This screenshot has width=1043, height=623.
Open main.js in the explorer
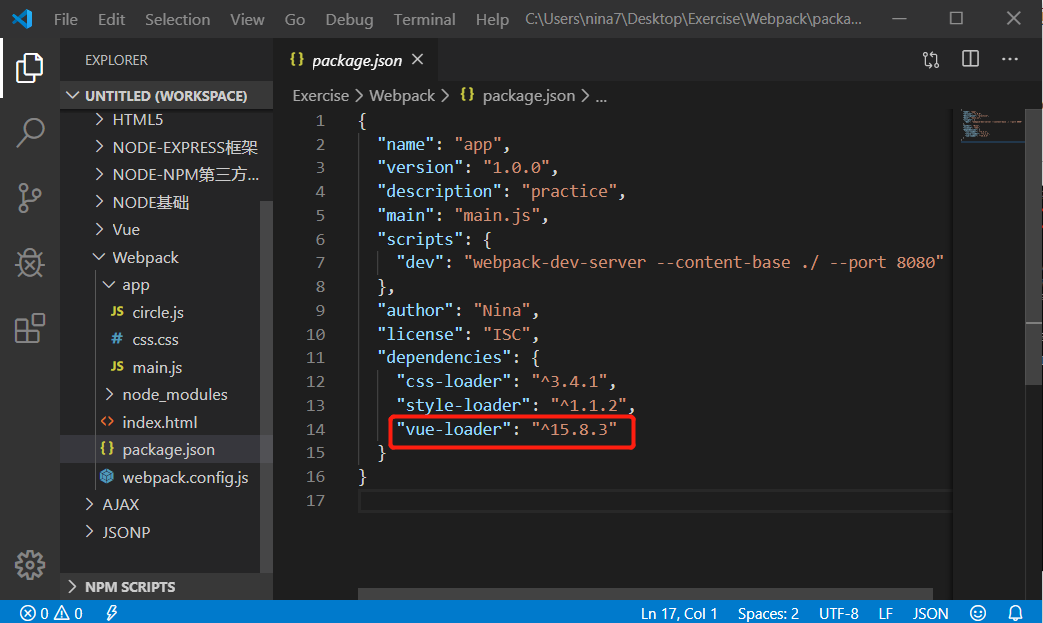(160, 367)
